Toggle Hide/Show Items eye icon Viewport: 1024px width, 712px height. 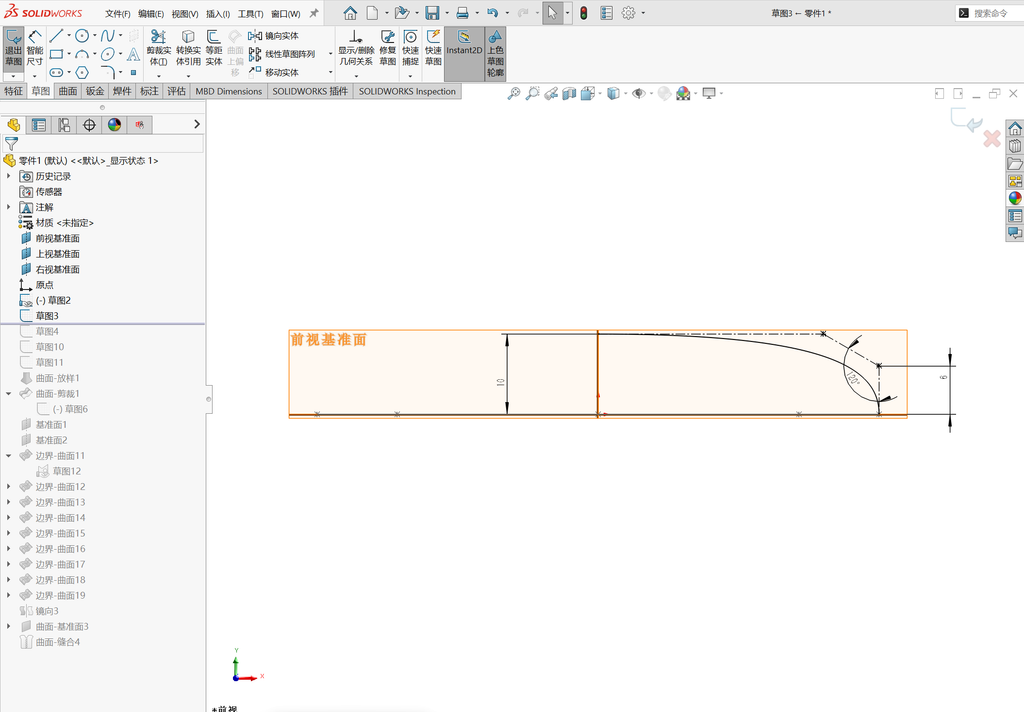639,93
